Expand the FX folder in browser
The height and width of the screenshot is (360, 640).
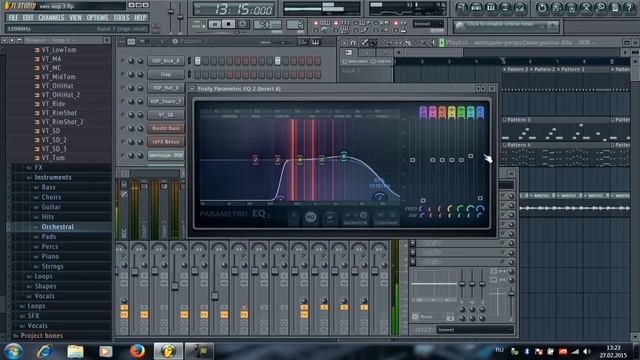point(38,167)
